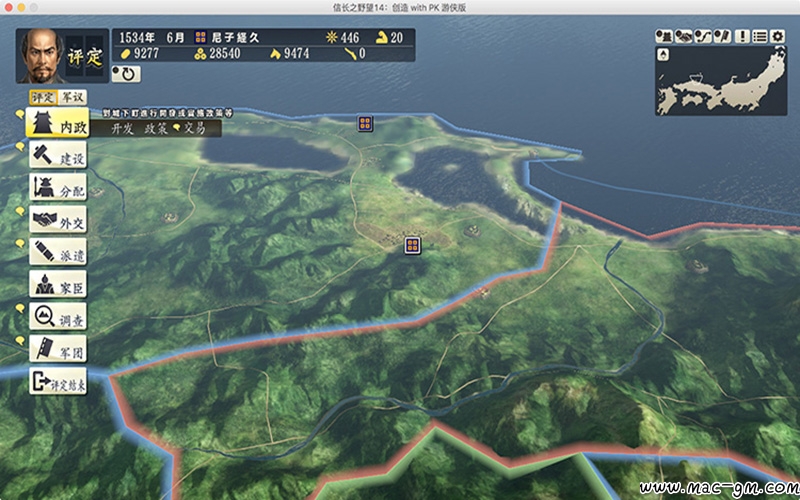Click the horse count 9474

pyautogui.click(x=296, y=54)
